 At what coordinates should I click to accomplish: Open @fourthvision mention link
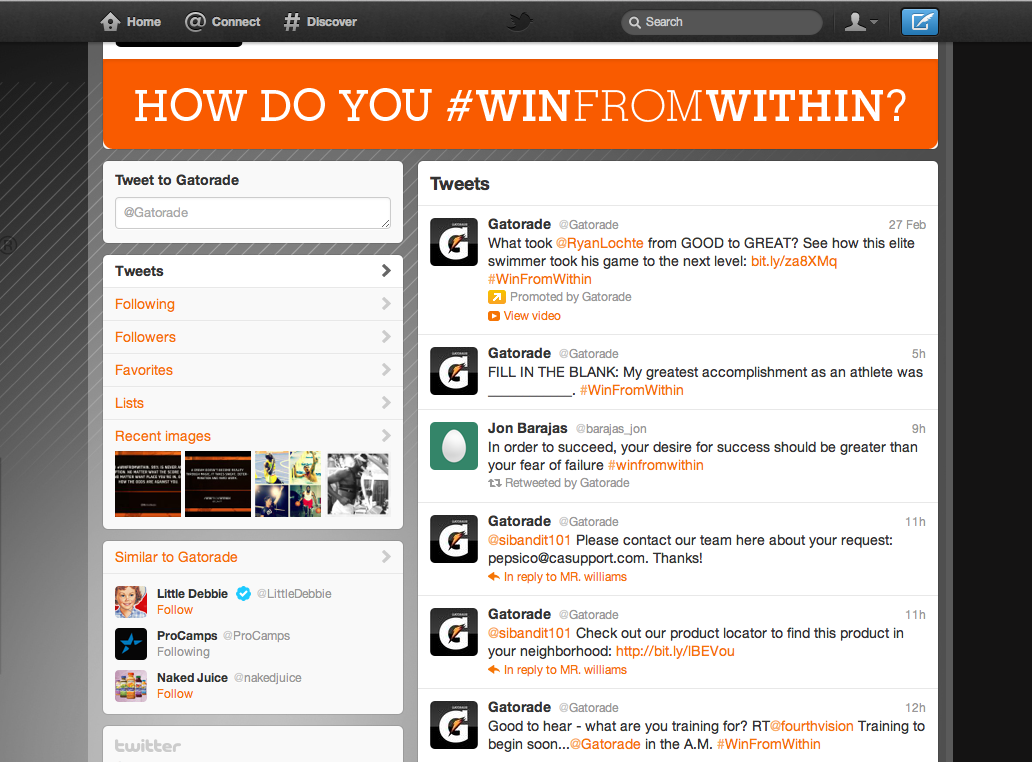coord(812,726)
